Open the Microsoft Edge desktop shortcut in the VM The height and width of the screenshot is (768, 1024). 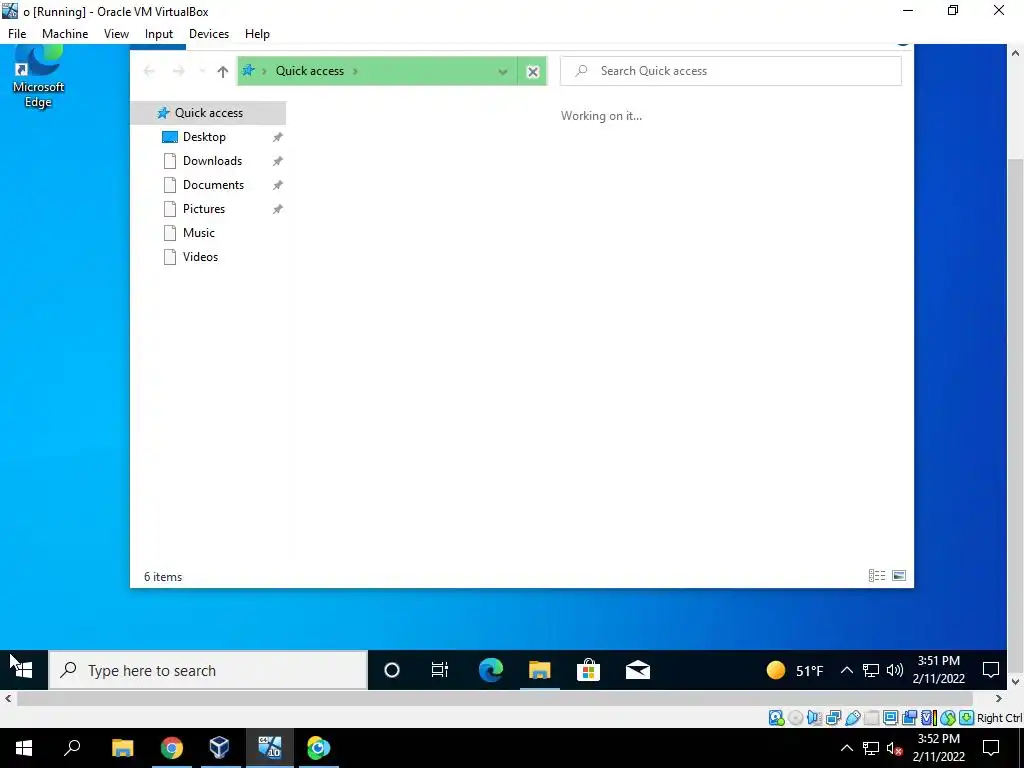coord(38,77)
